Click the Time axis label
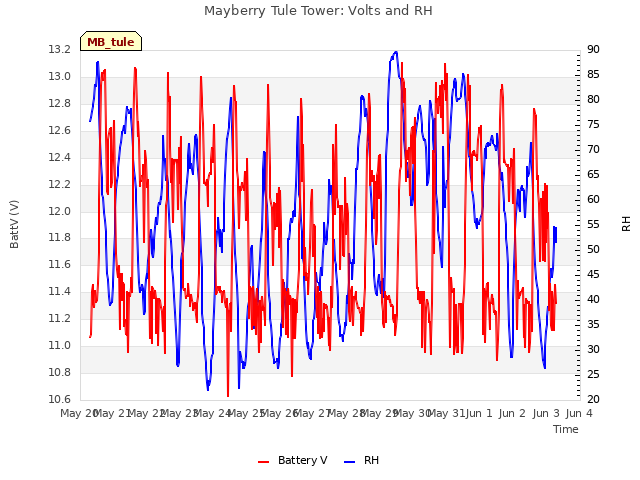The image size is (640, 480). tap(566, 429)
